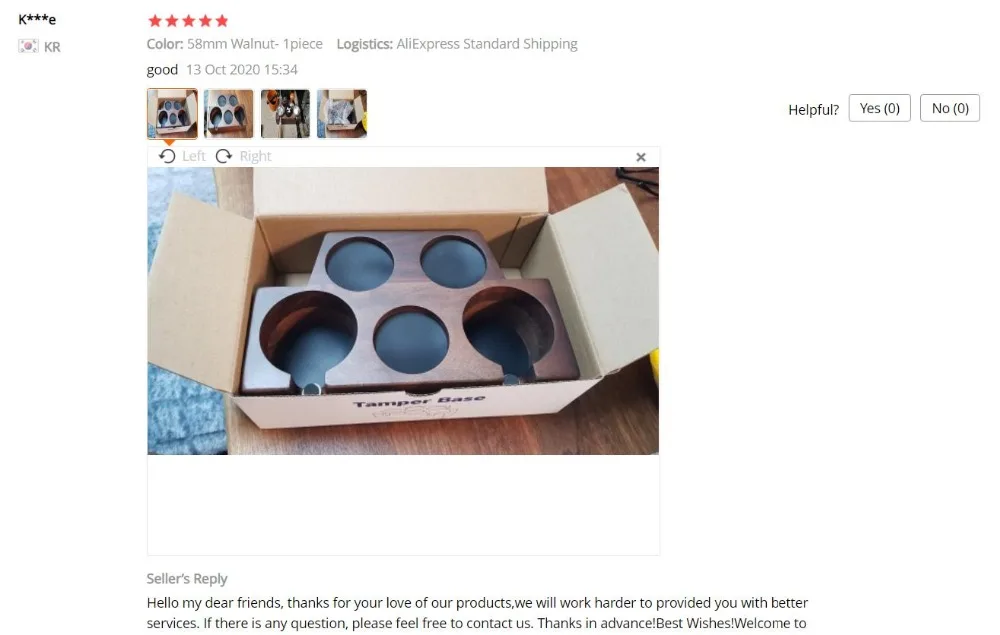Click the Seller's Reply heading
The width and height of the screenshot is (1000, 635).
tap(187, 579)
